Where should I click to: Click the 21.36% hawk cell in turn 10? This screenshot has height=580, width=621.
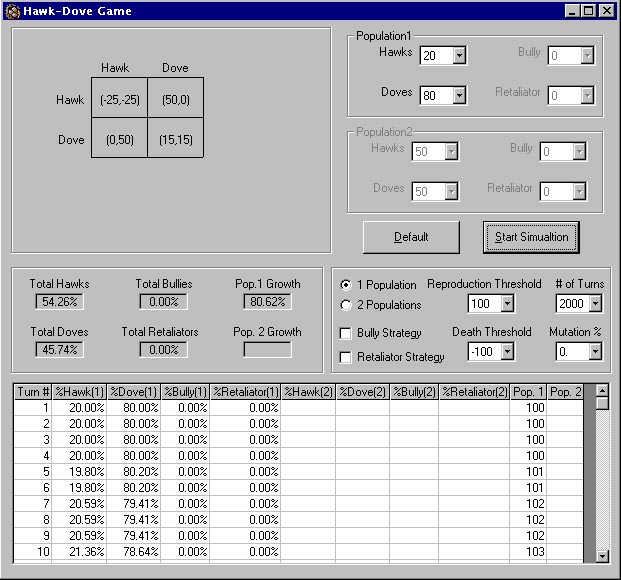click(79, 552)
